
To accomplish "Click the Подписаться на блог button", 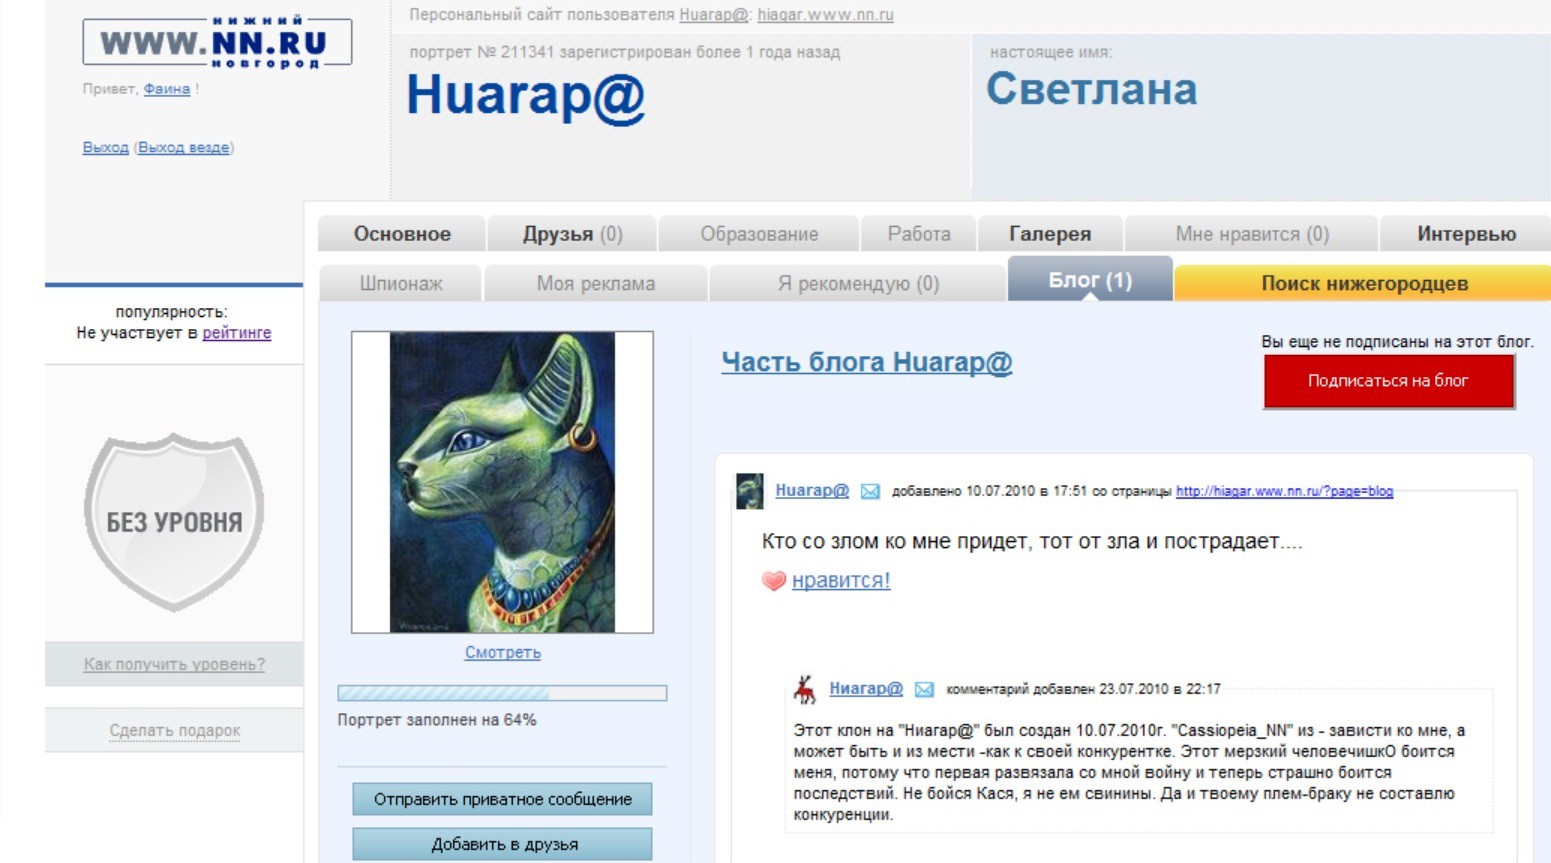I will pyautogui.click(x=1388, y=381).
